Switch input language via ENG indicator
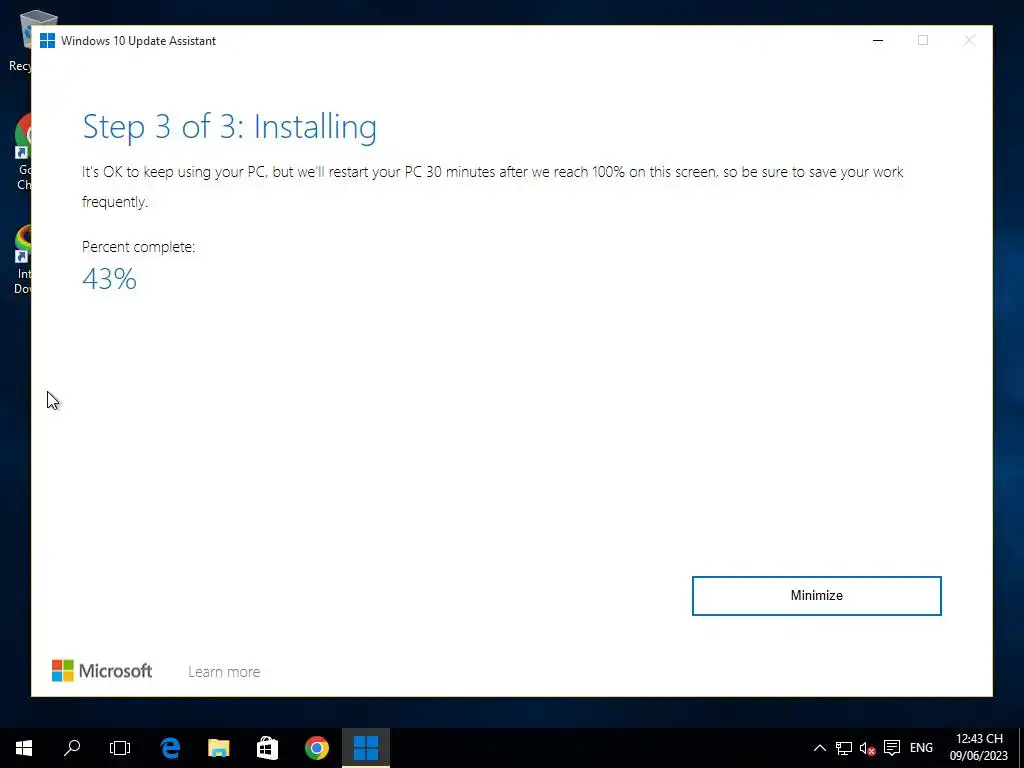Screen dimensions: 1024x768 [921, 748]
